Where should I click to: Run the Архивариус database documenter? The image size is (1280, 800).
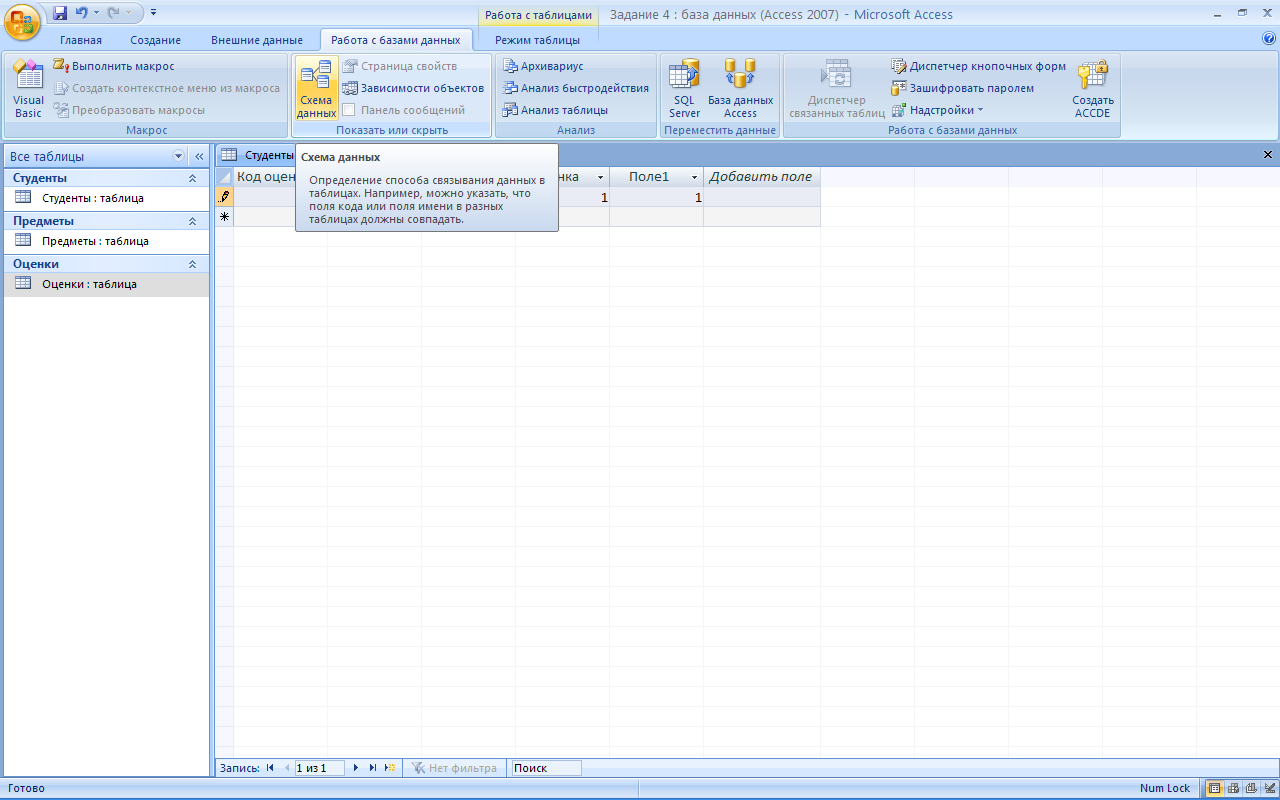[x=543, y=66]
